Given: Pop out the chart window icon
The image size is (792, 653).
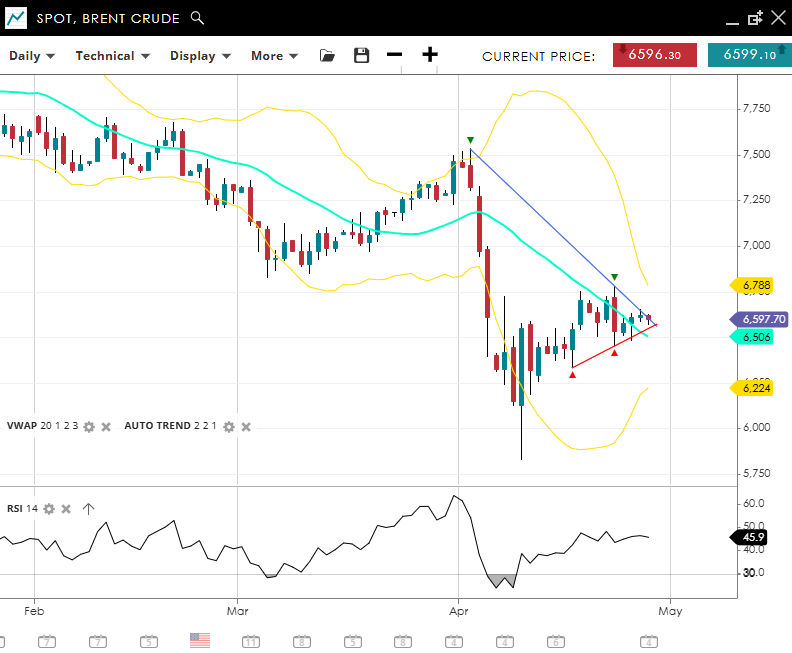Looking at the screenshot, I should point(755,18).
